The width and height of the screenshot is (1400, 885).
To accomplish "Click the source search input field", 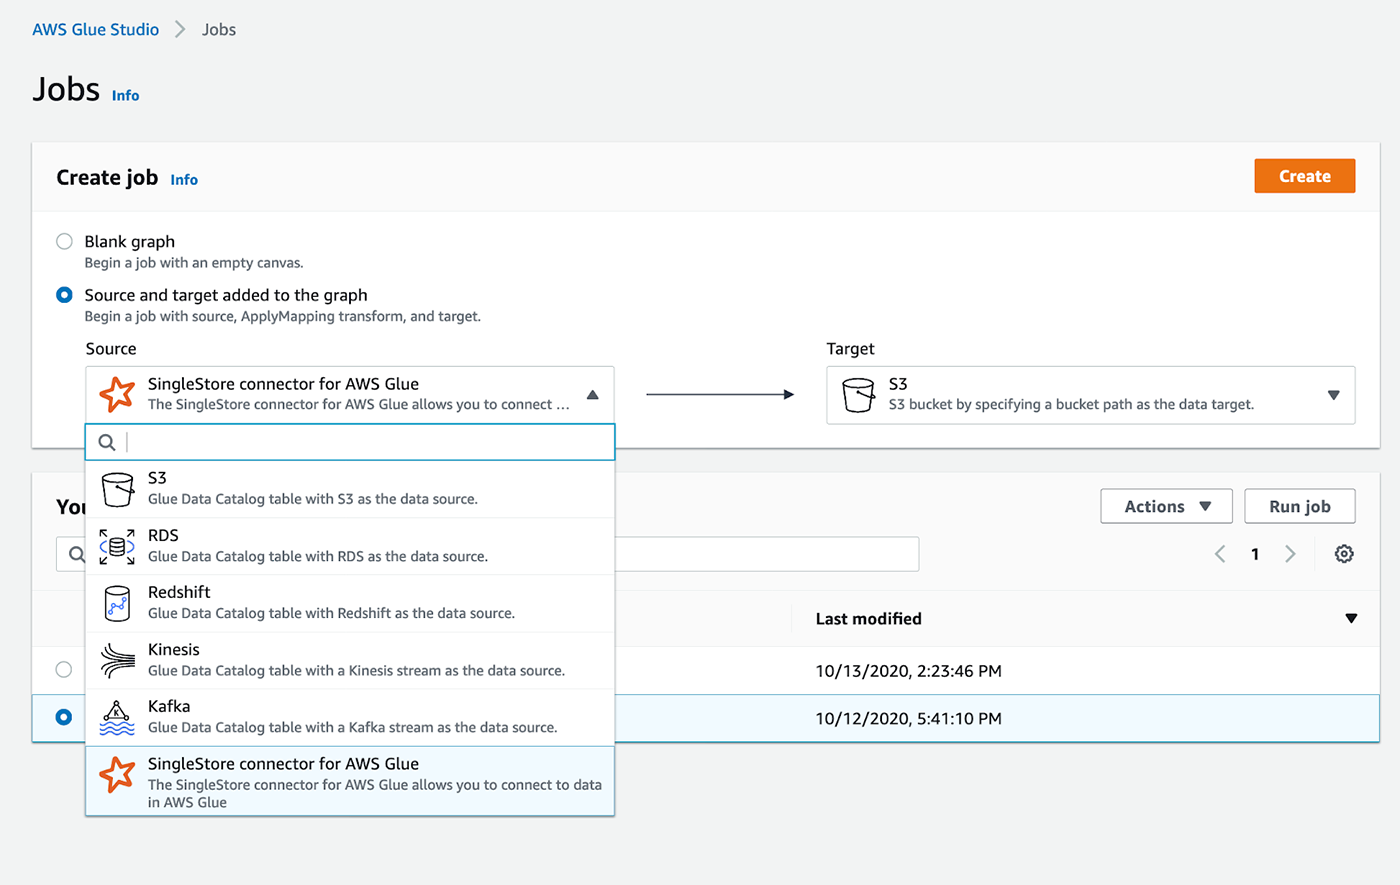I will 350,442.
